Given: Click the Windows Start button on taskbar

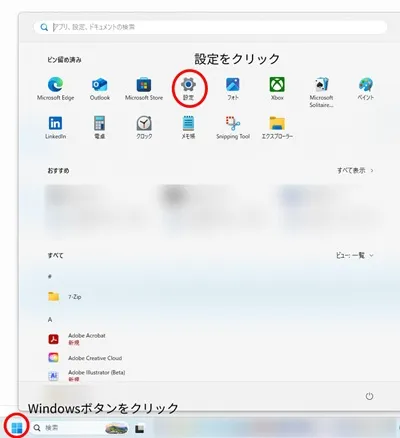Looking at the screenshot, I should point(17,428).
